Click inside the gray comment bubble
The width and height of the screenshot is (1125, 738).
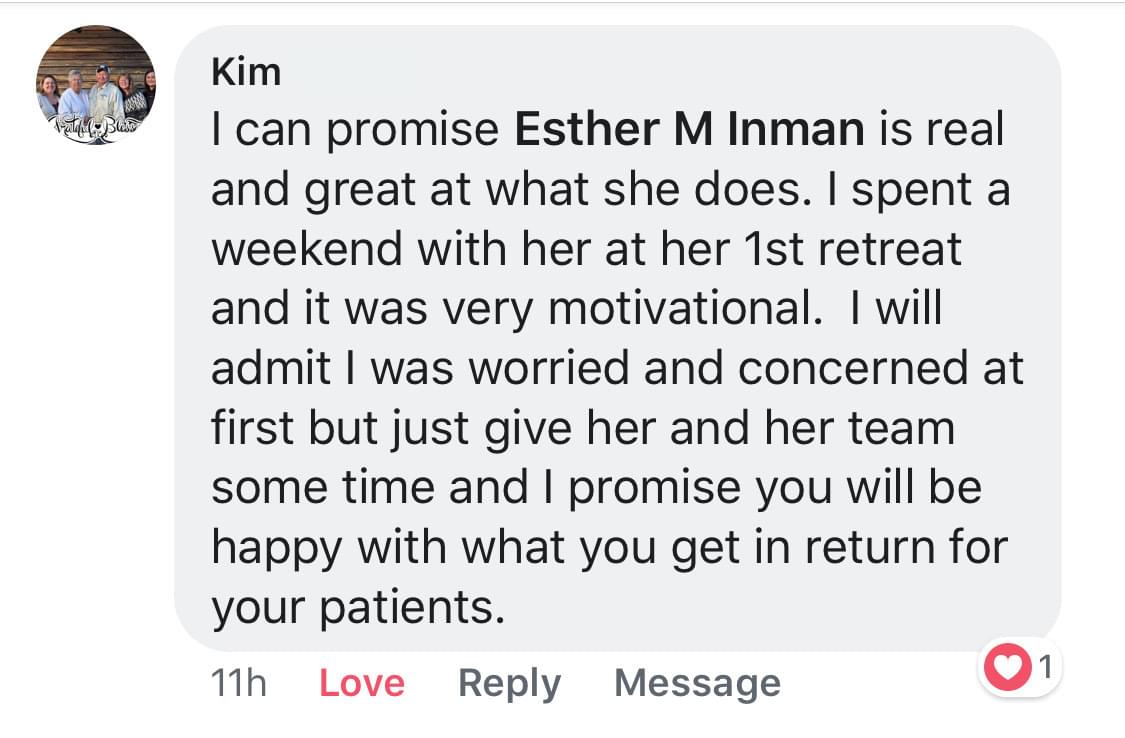pyautogui.click(x=617, y=337)
